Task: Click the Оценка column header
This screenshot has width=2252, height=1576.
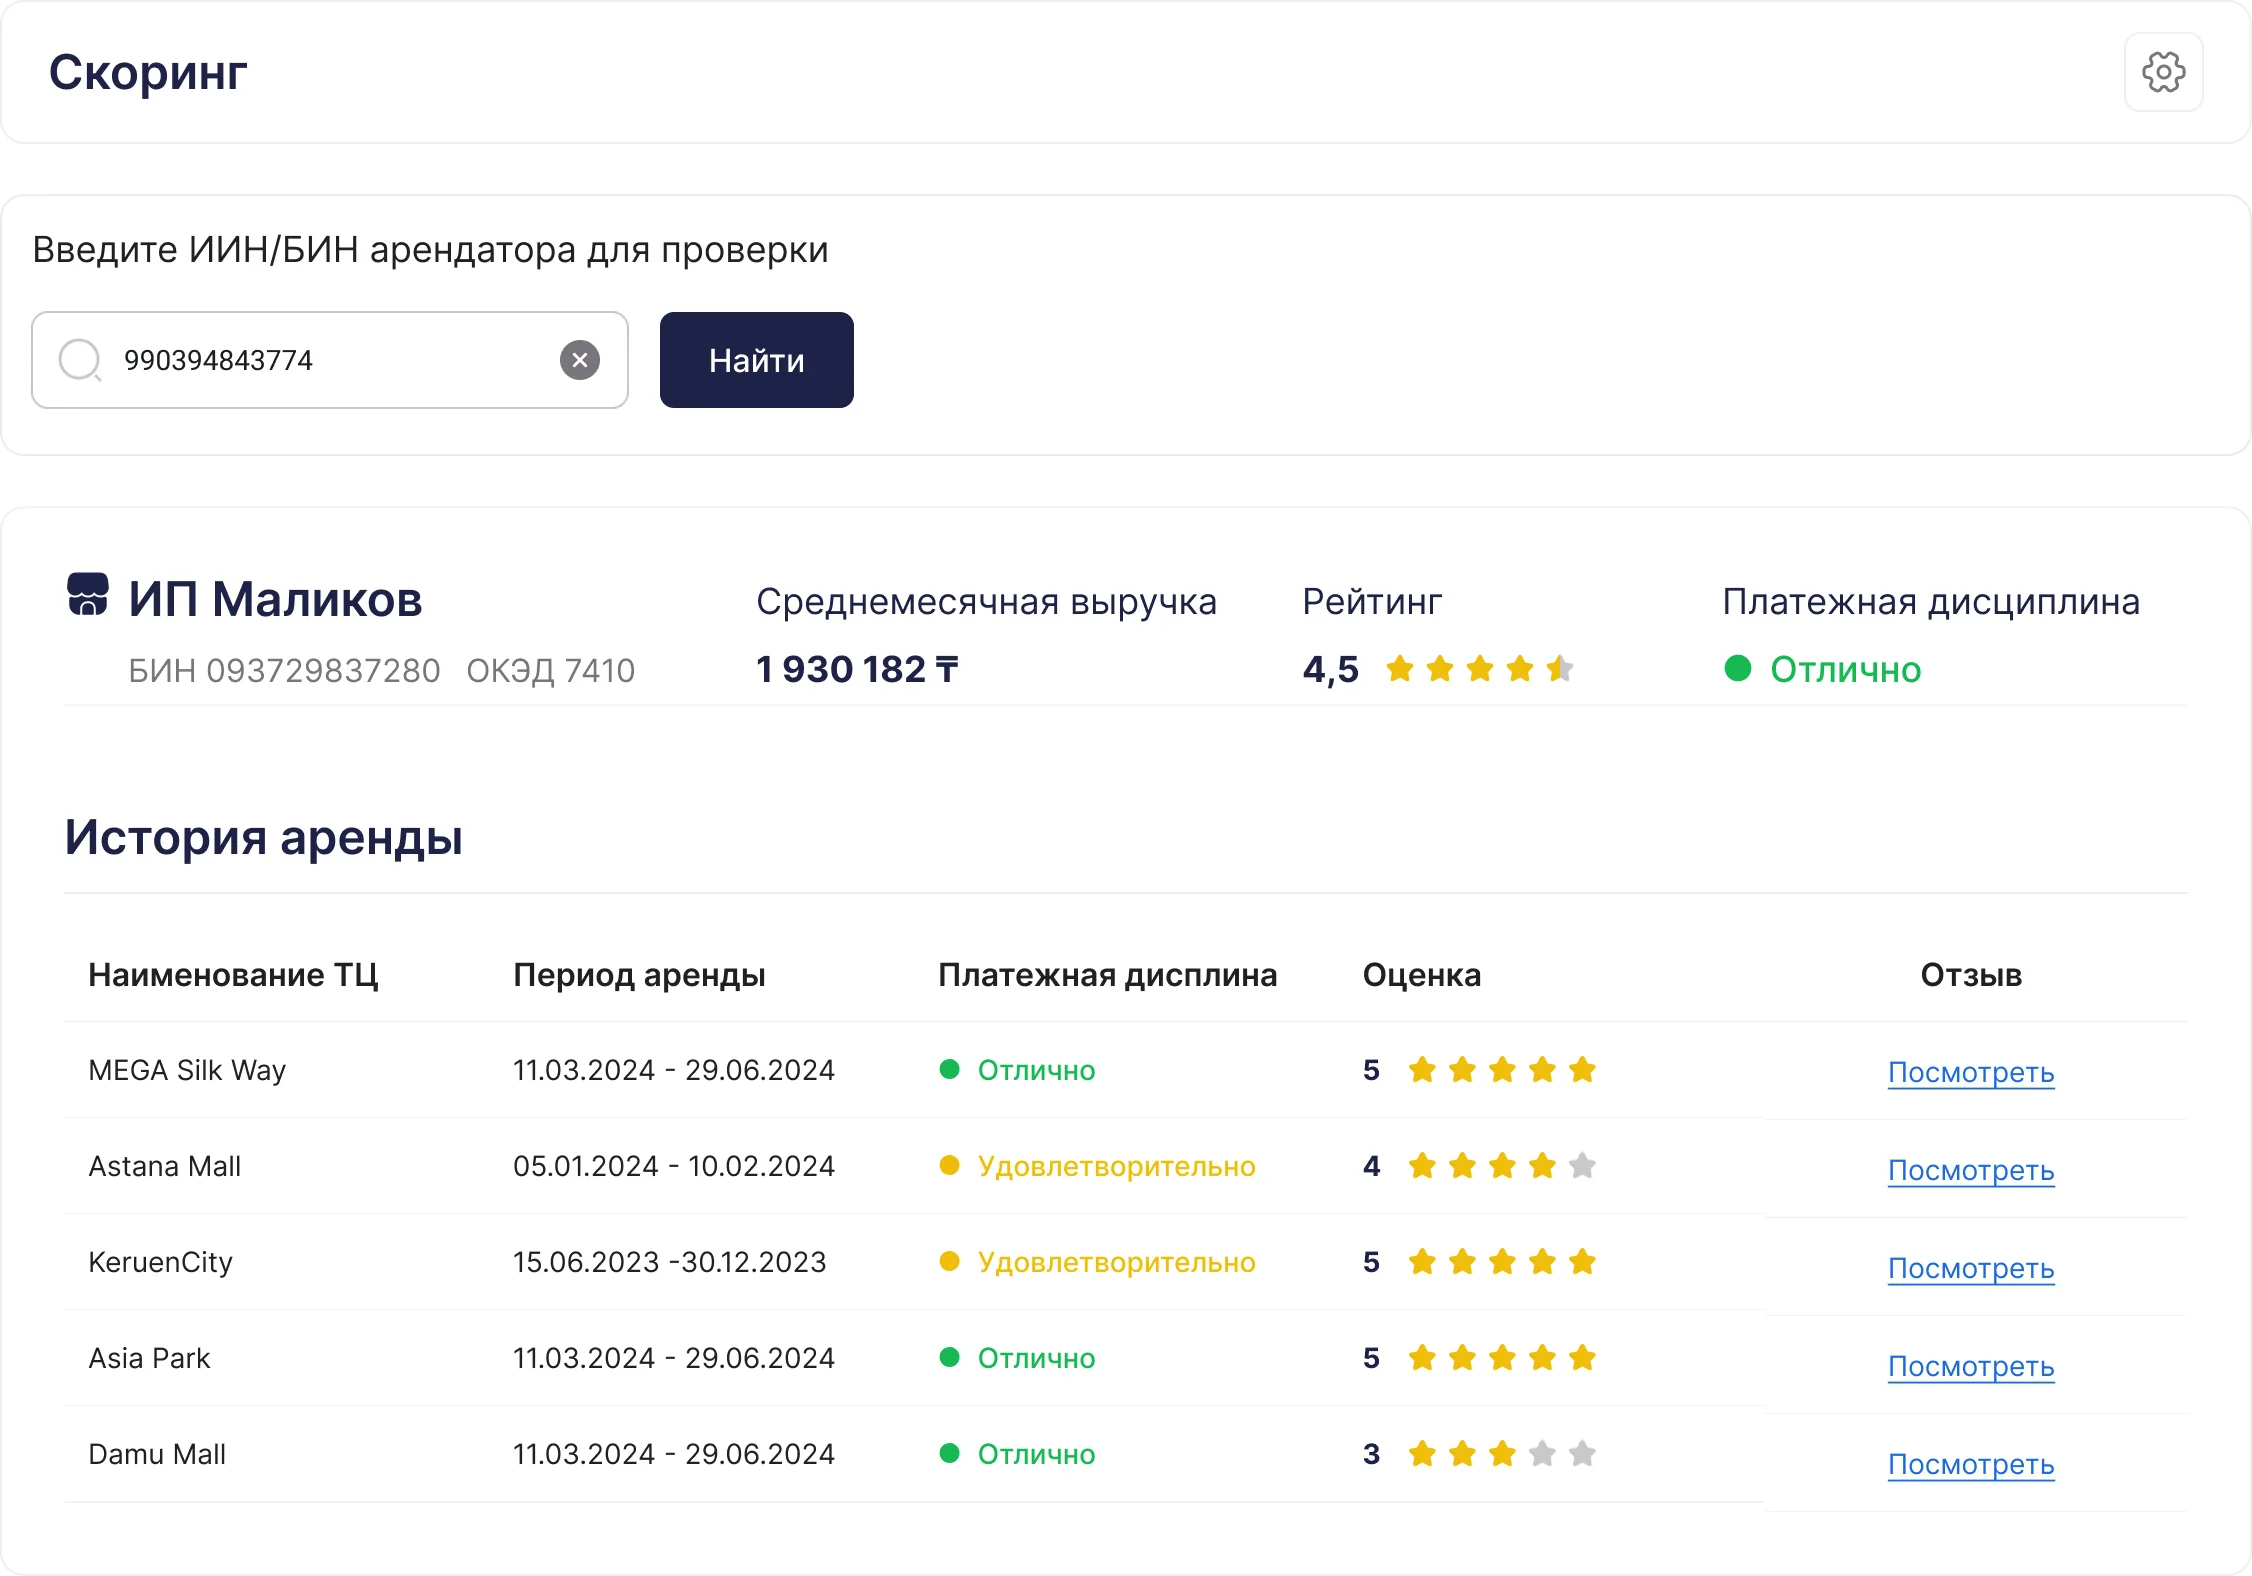Action: coord(1422,975)
